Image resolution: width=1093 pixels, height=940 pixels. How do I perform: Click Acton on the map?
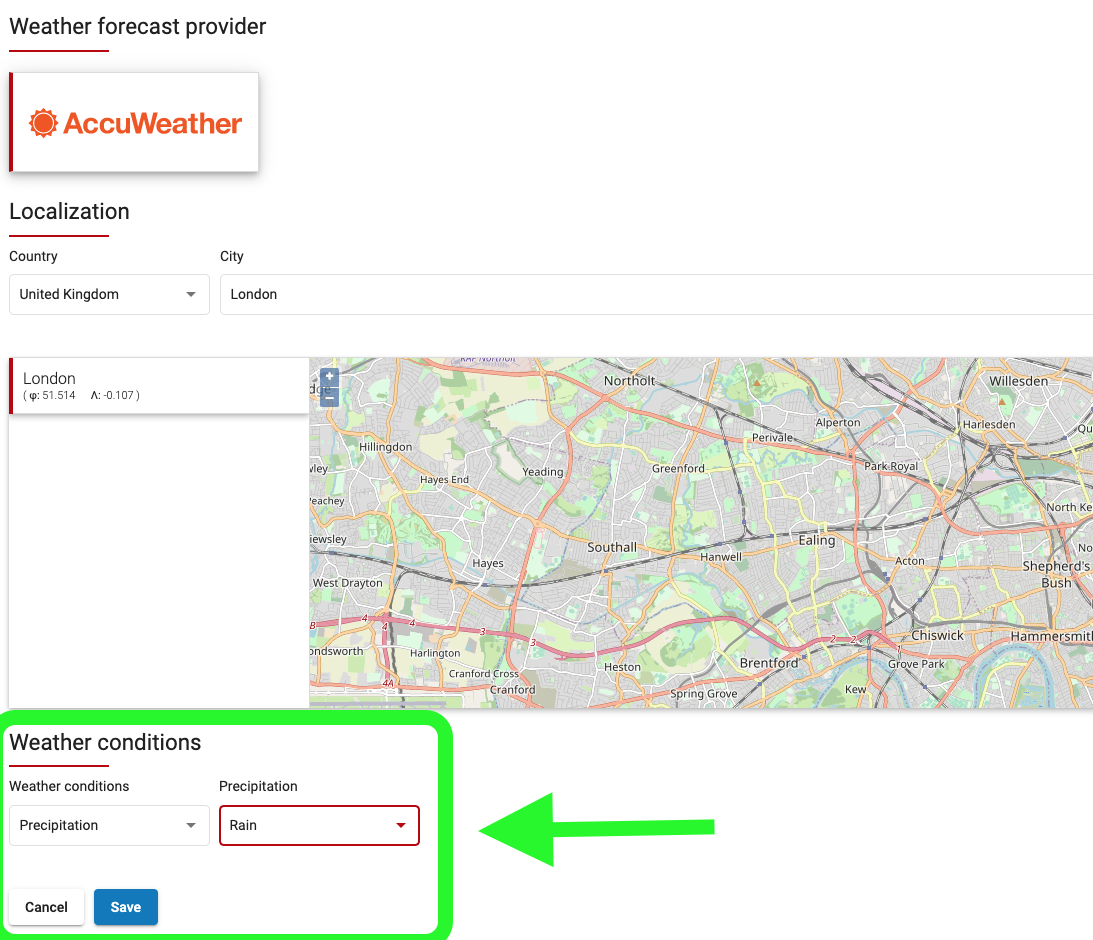(910, 561)
